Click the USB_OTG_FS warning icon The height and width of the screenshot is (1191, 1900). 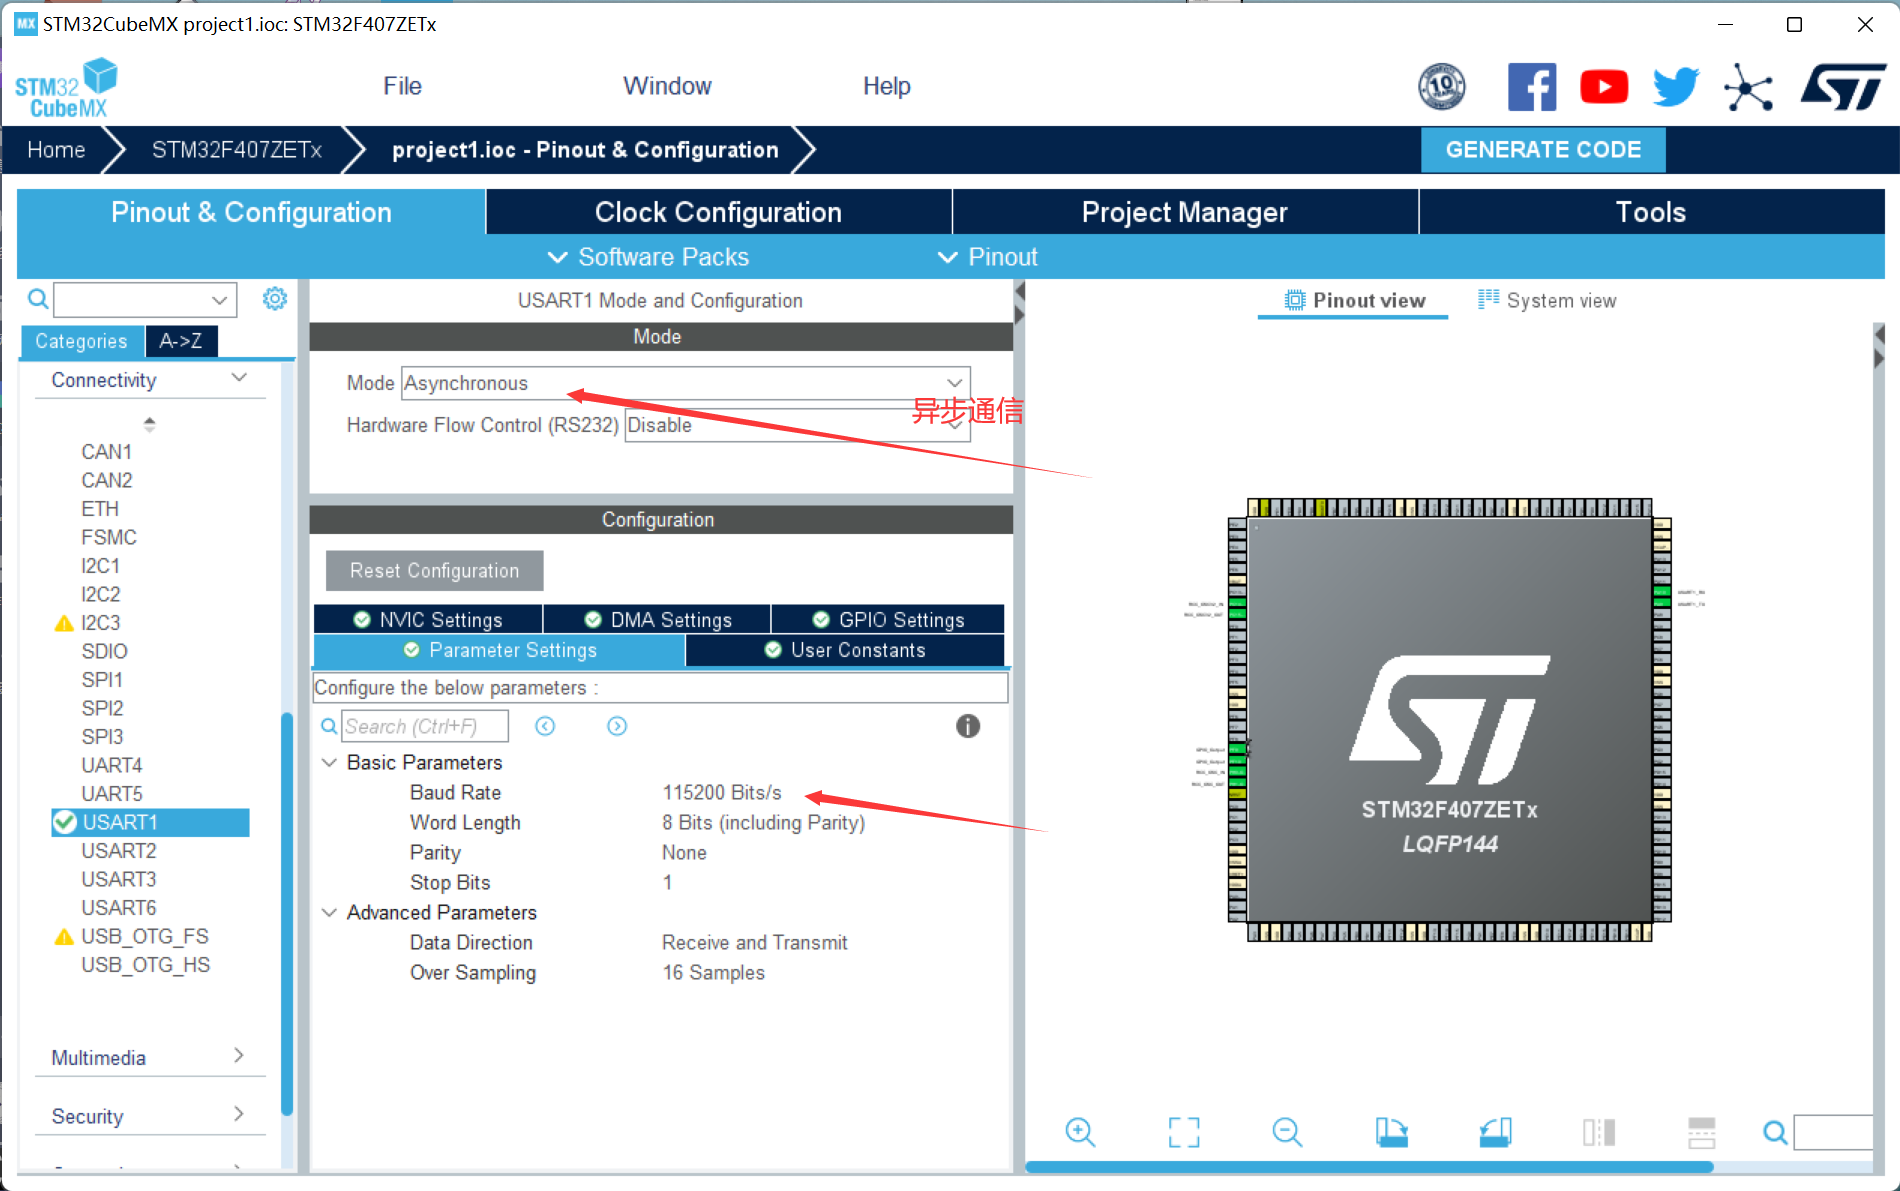click(64, 937)
